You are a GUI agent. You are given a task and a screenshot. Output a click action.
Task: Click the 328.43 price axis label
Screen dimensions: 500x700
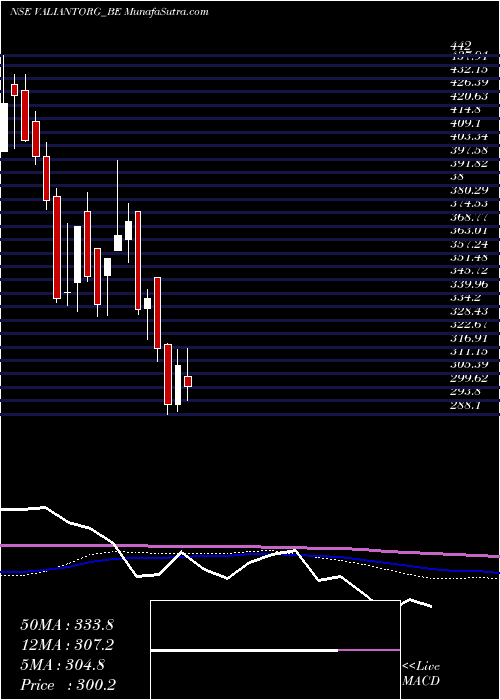tap(469, 311)
